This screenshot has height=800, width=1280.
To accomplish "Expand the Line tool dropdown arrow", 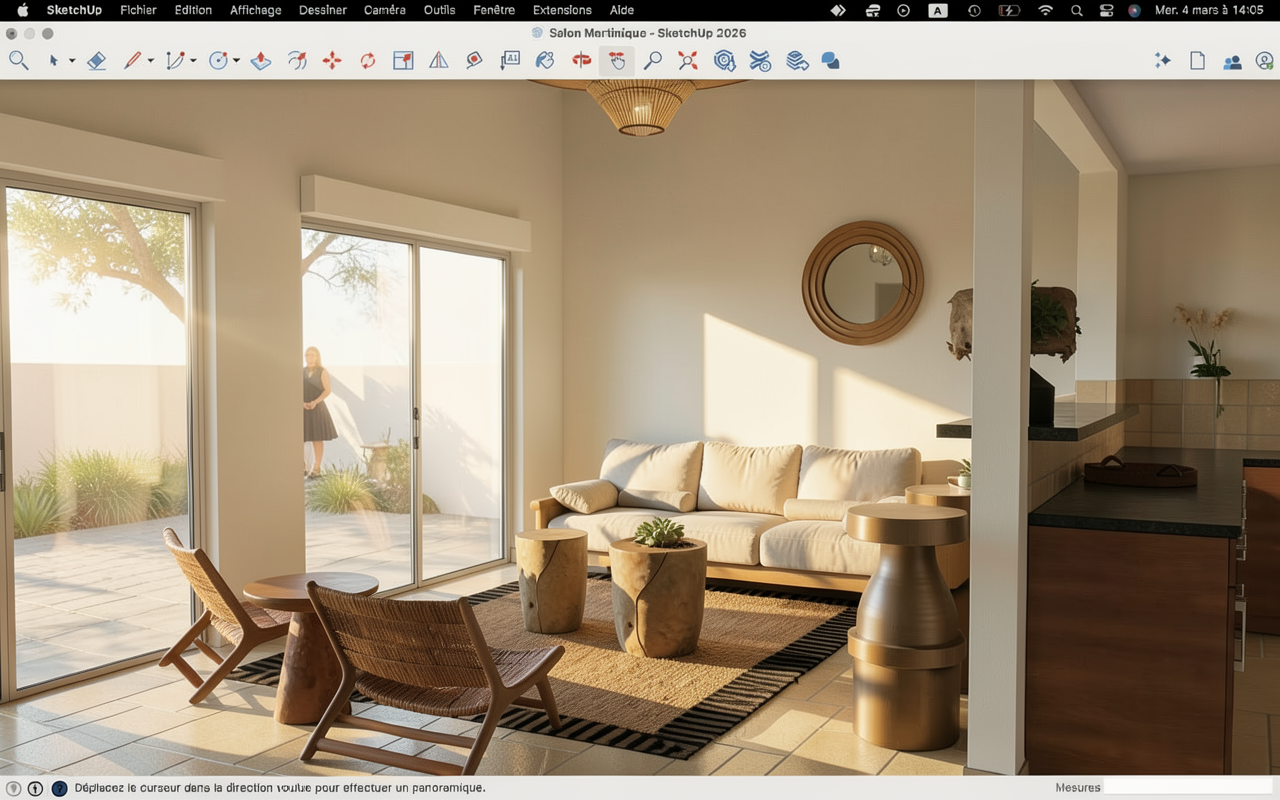I will (151, 61).
